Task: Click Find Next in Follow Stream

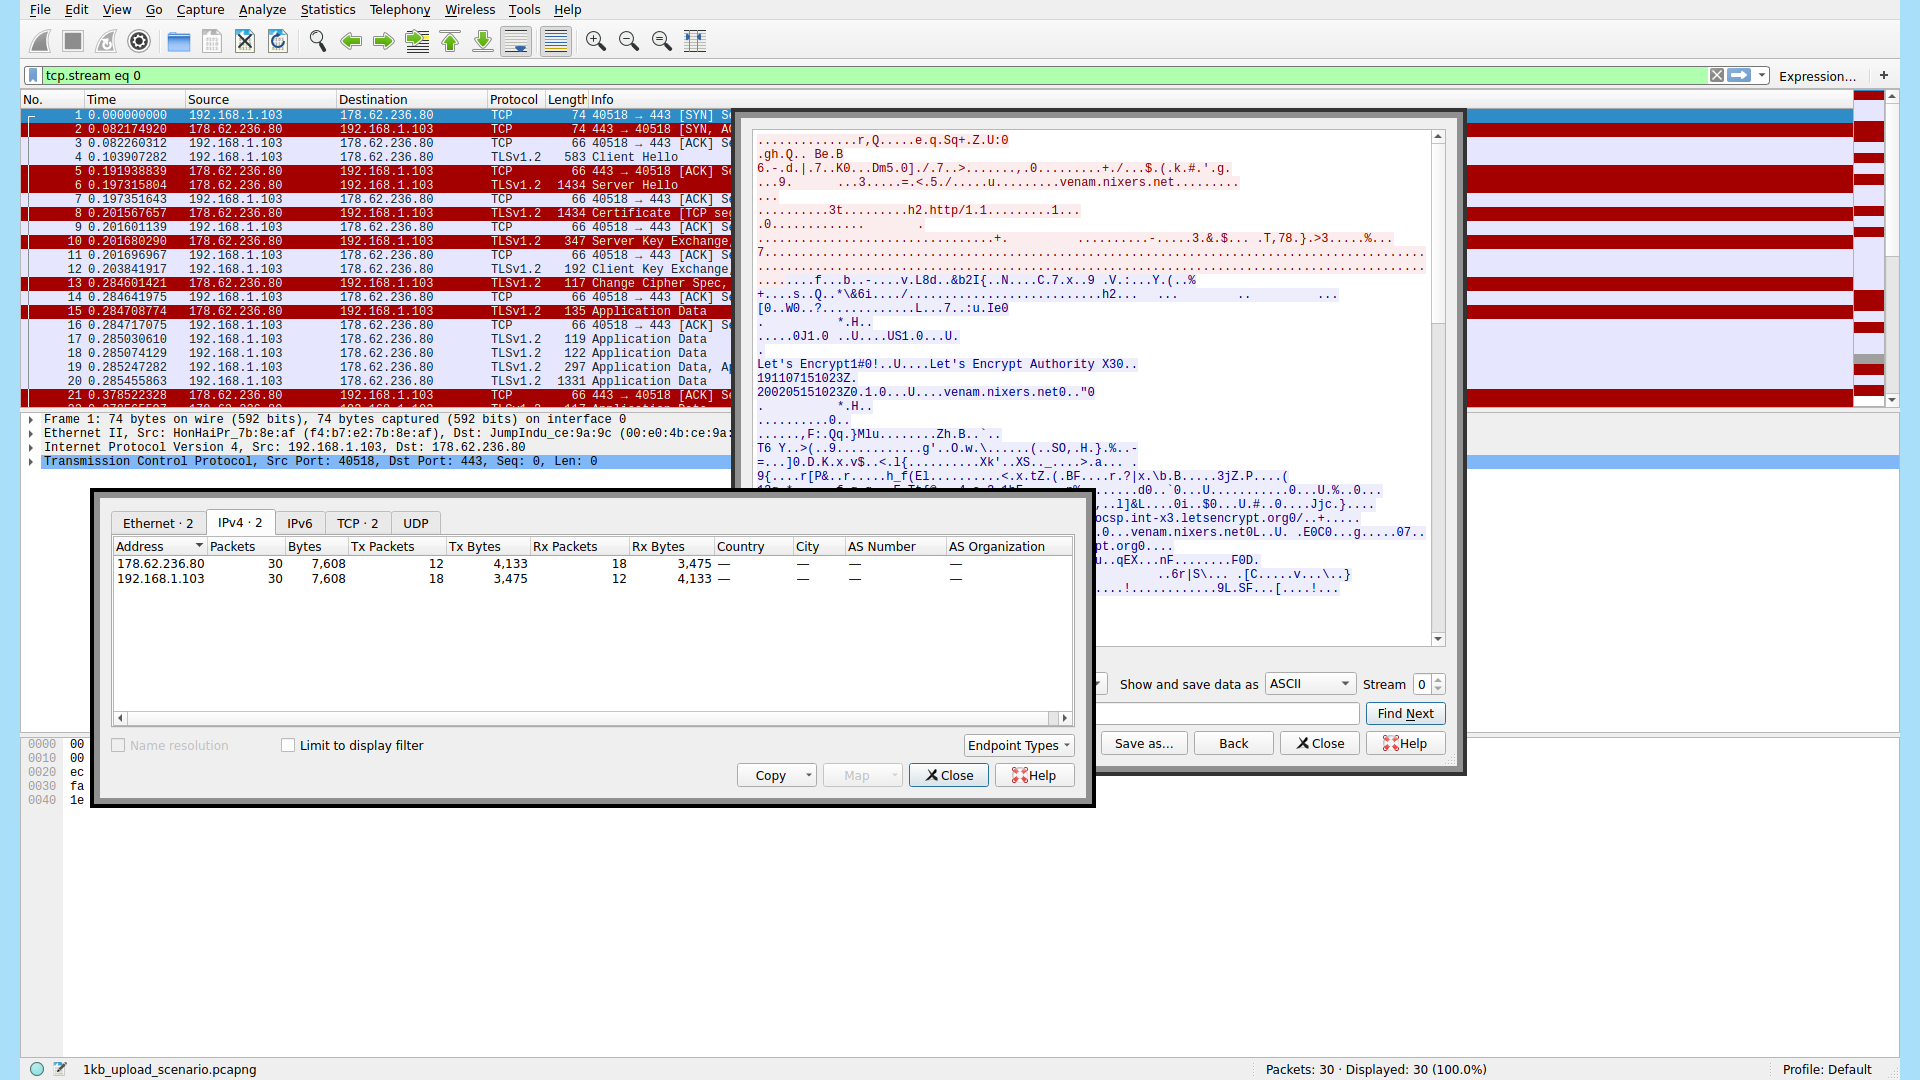Action: coord(1405,713)
